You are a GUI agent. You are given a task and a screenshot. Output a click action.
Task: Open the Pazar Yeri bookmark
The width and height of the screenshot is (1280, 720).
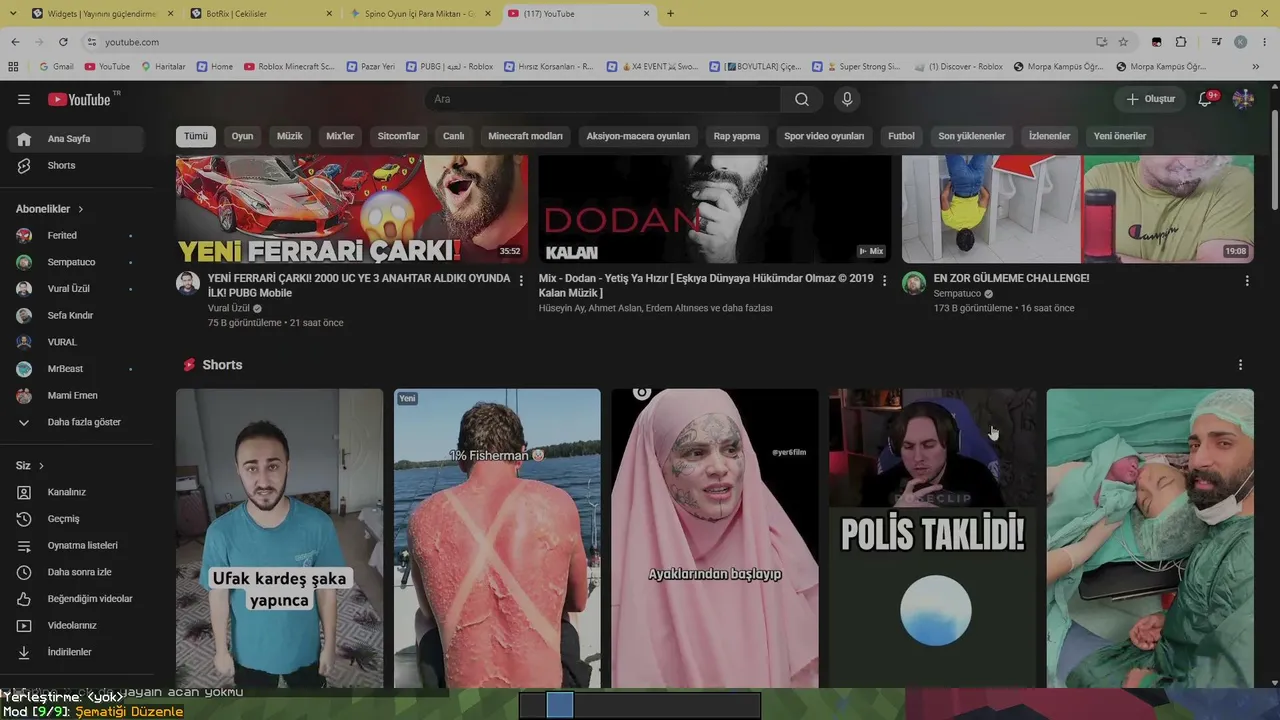(370, 67)
